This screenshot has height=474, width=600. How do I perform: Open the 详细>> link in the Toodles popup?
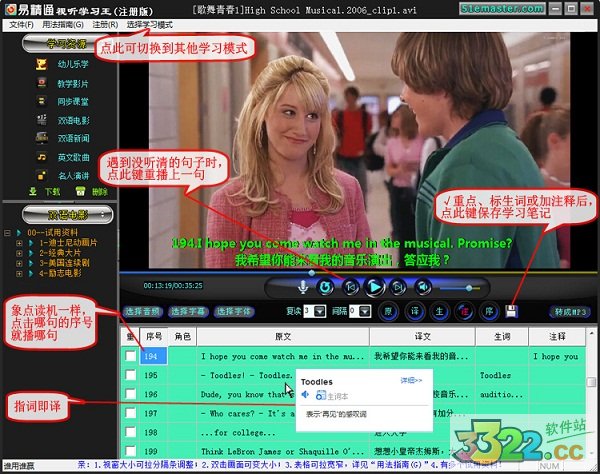411,381
